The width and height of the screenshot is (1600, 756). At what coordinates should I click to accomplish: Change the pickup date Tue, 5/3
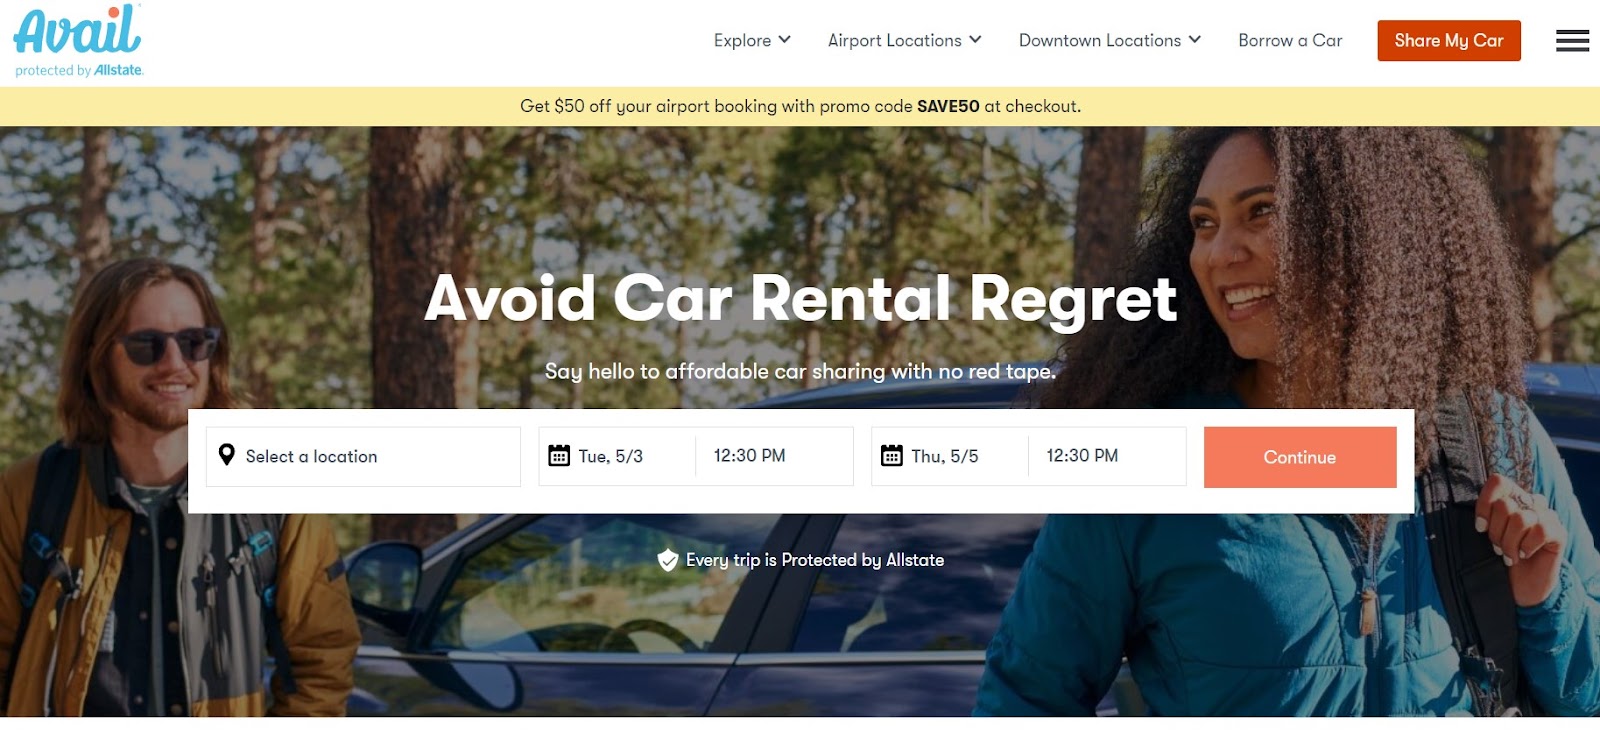coord(617,456)
